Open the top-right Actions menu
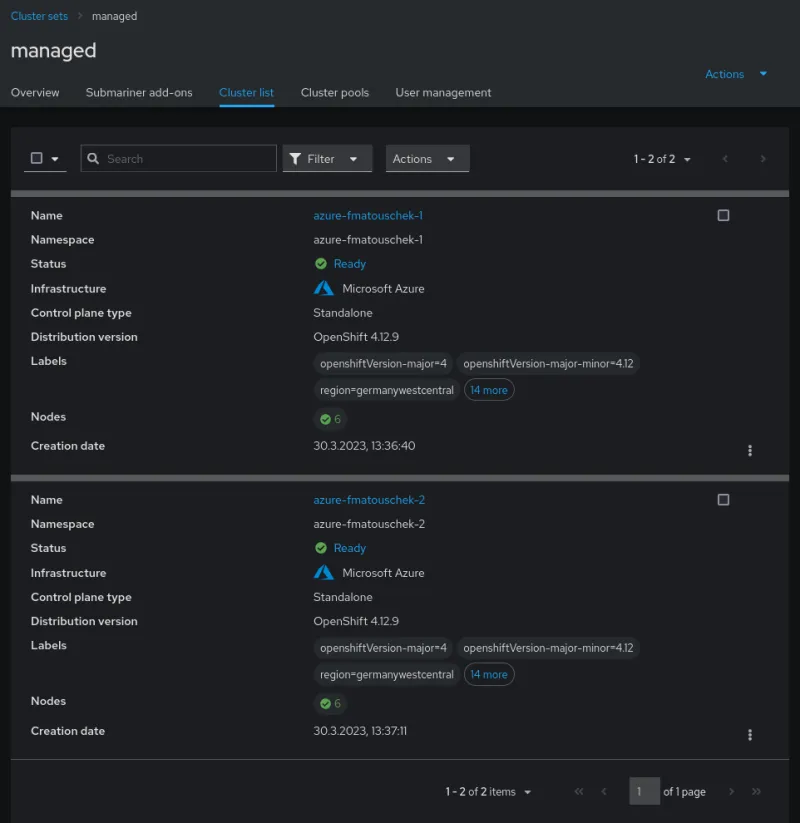Viewport: 800px width, 823px height. [736, 74]
